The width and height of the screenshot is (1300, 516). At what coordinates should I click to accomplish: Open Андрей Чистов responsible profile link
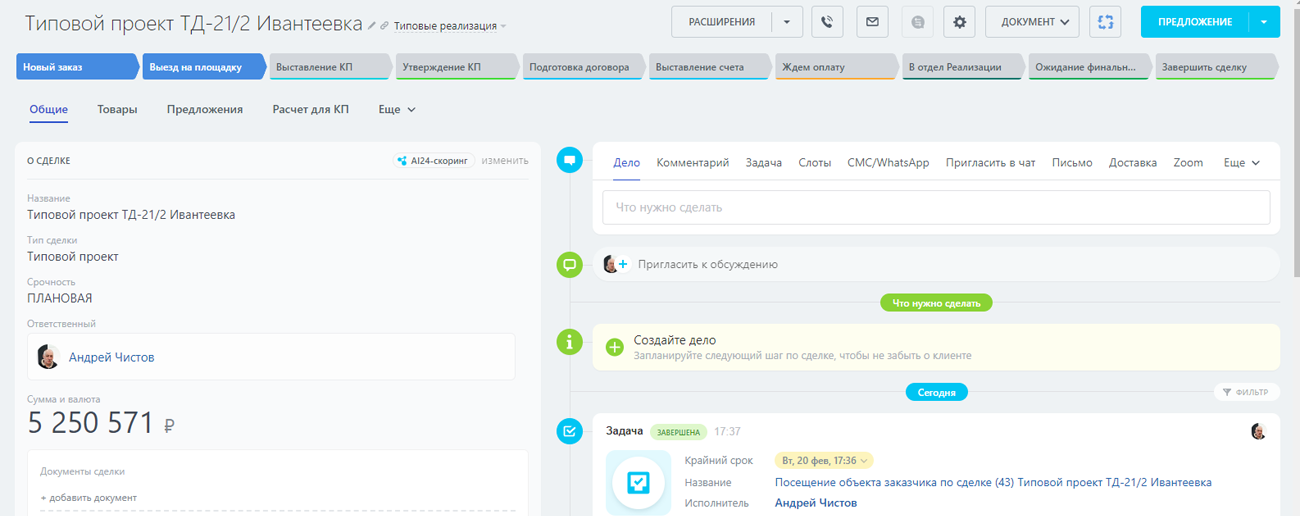pyautogui.click(x=111, y=357)
